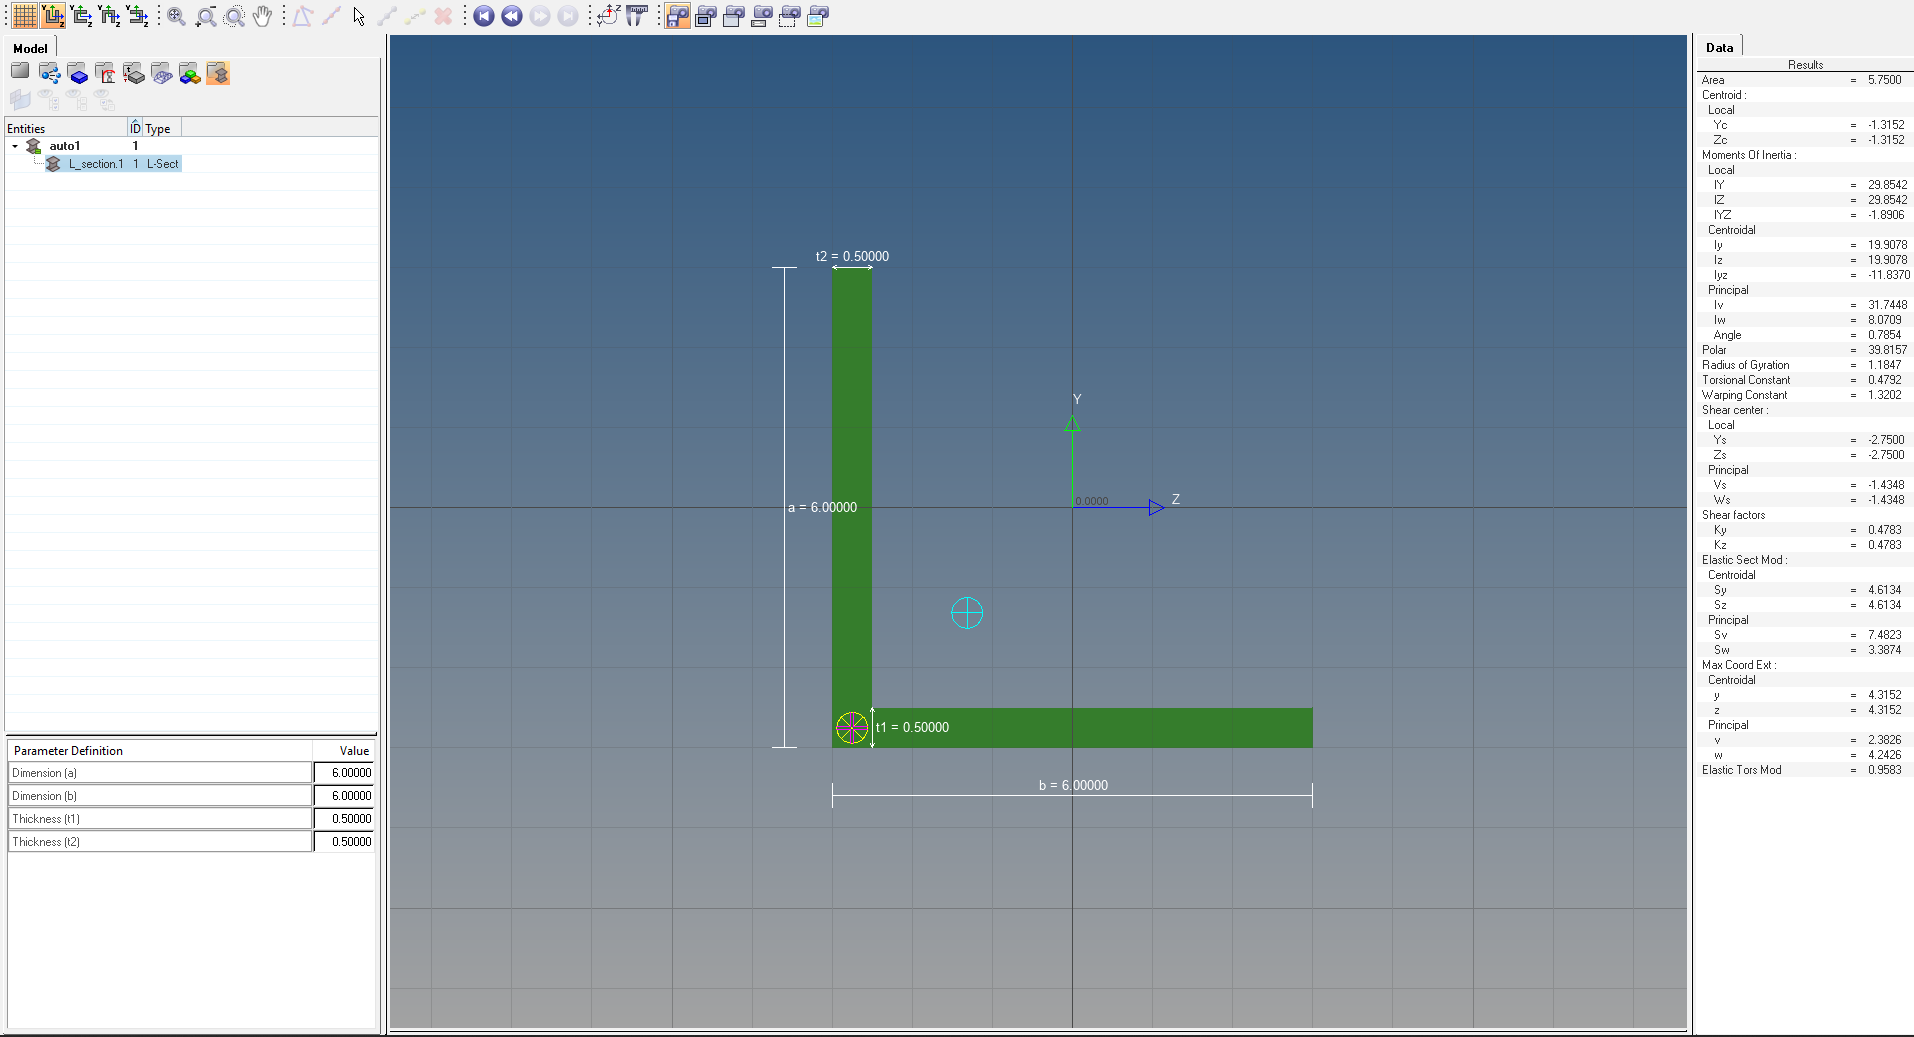Click the Thickness (t2) value field
The image size is (1914, 1037).
click(344, 842)
